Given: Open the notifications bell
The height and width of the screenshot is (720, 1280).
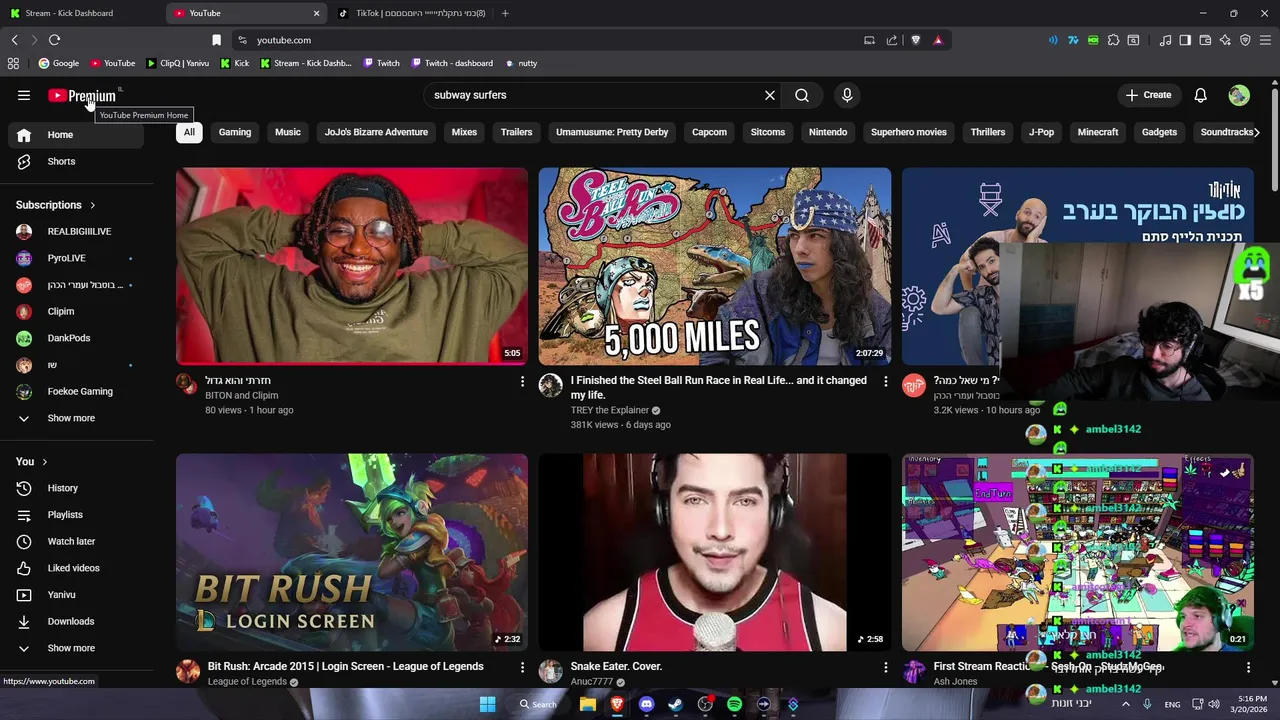Looking at the screenshot, I should (x=1201, y=95).
